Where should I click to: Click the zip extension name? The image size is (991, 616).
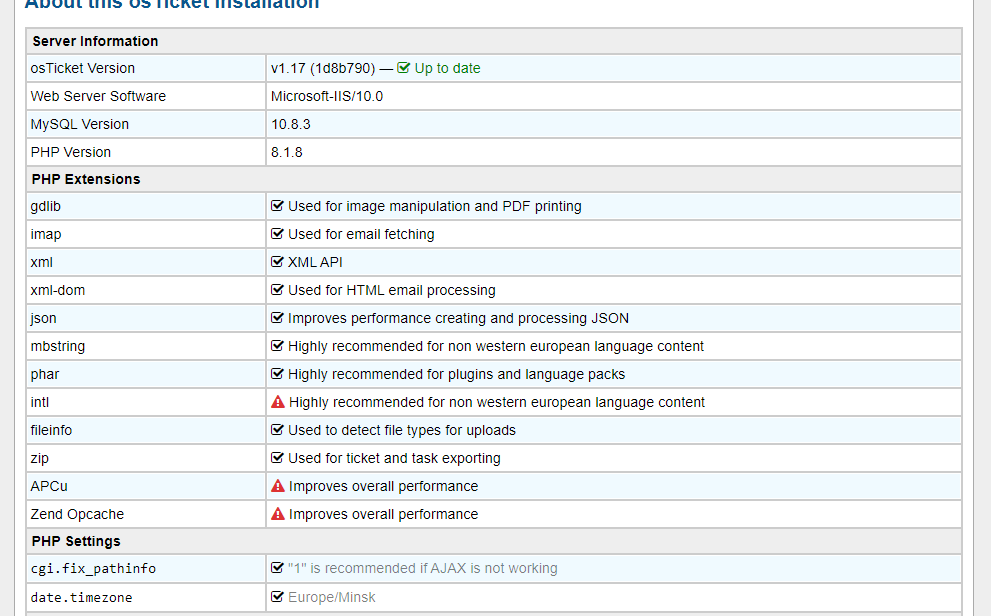click(39, 458)
